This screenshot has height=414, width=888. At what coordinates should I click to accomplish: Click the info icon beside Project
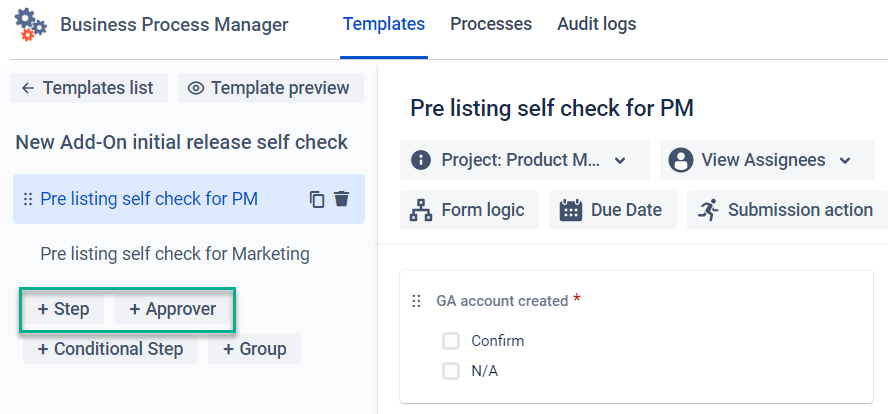[421, 160]
